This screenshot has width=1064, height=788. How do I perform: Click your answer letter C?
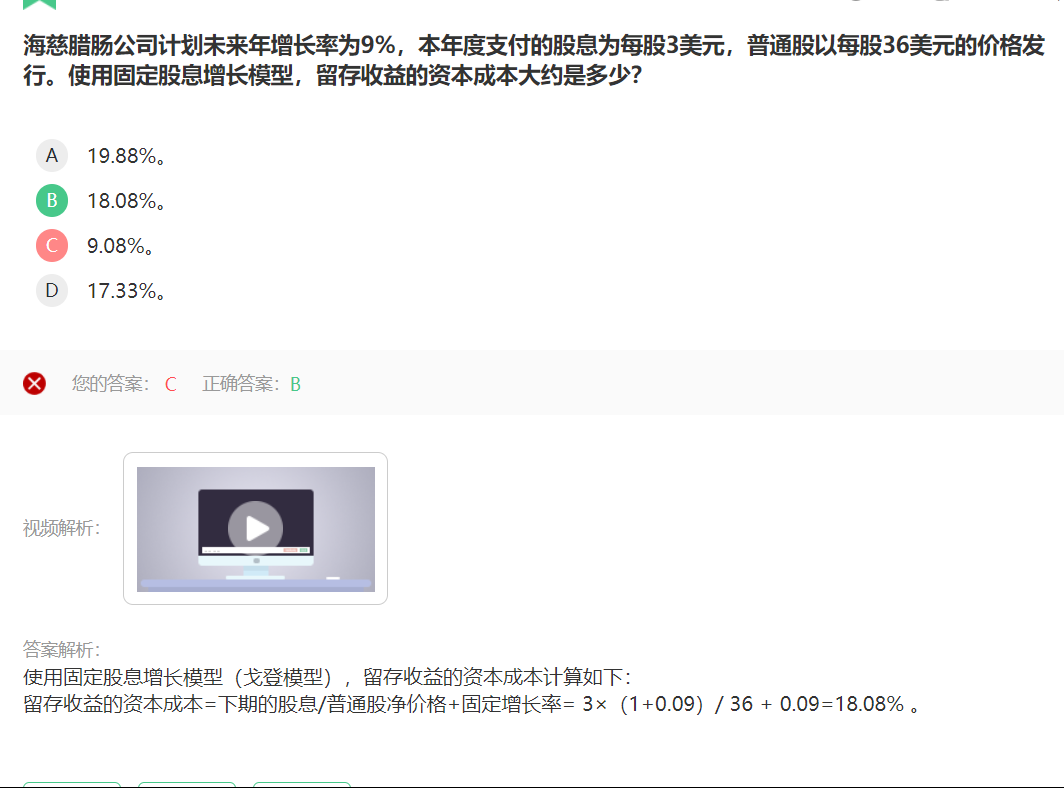coord(170,384)
